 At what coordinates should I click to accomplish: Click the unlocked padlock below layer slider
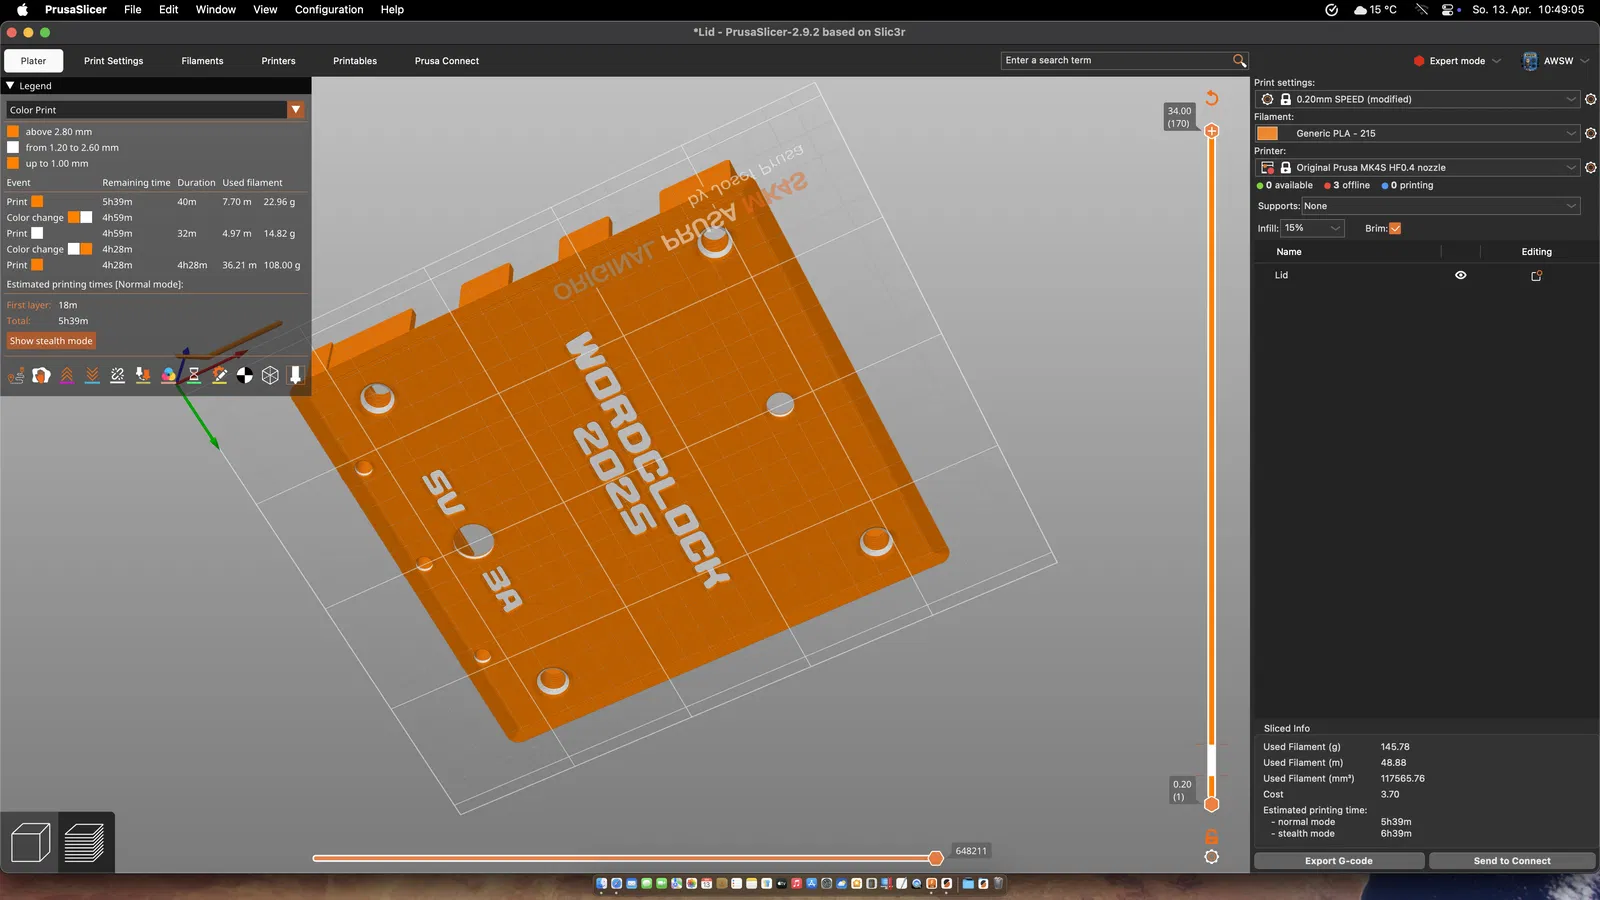pos(1212,836)
